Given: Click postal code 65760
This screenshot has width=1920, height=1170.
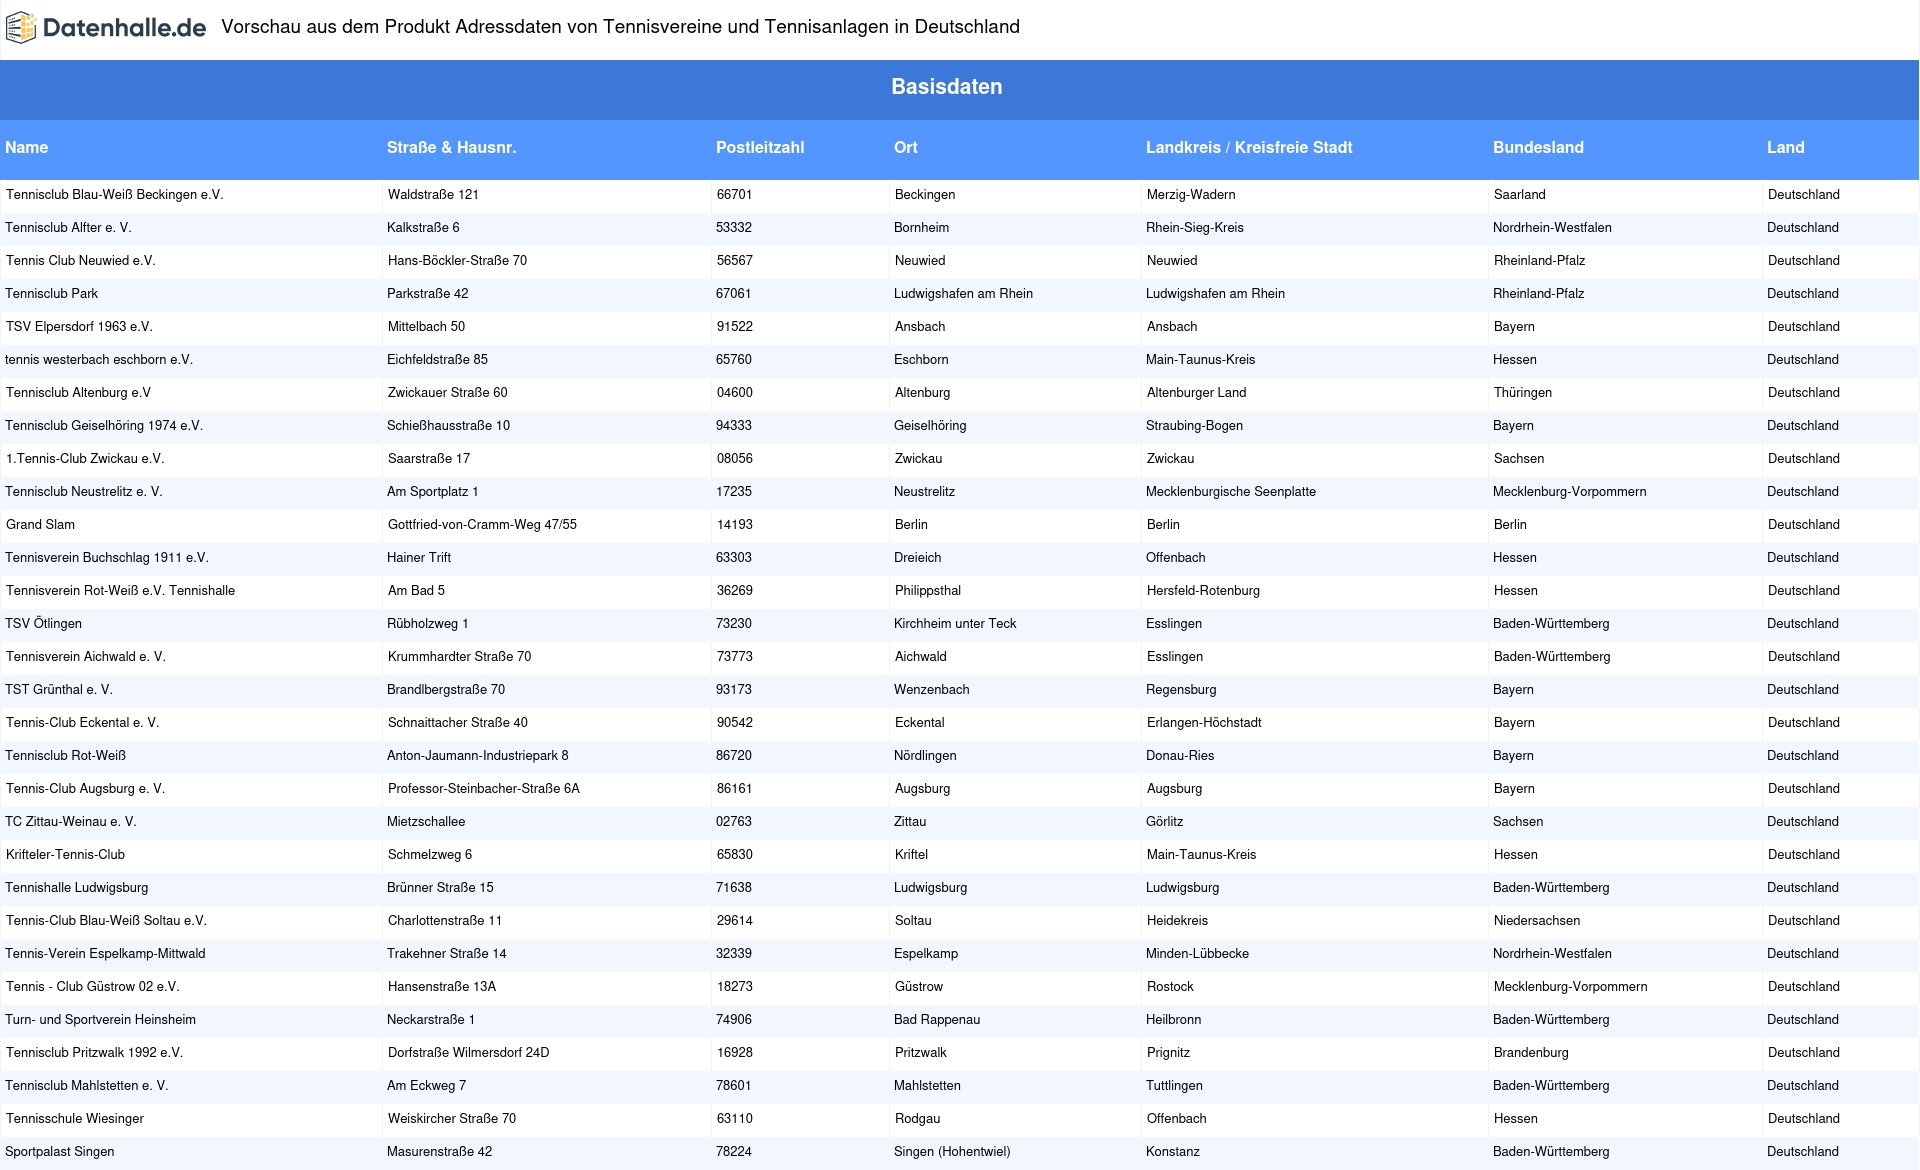Looking at the screenshot, I should tap(733, 360).
